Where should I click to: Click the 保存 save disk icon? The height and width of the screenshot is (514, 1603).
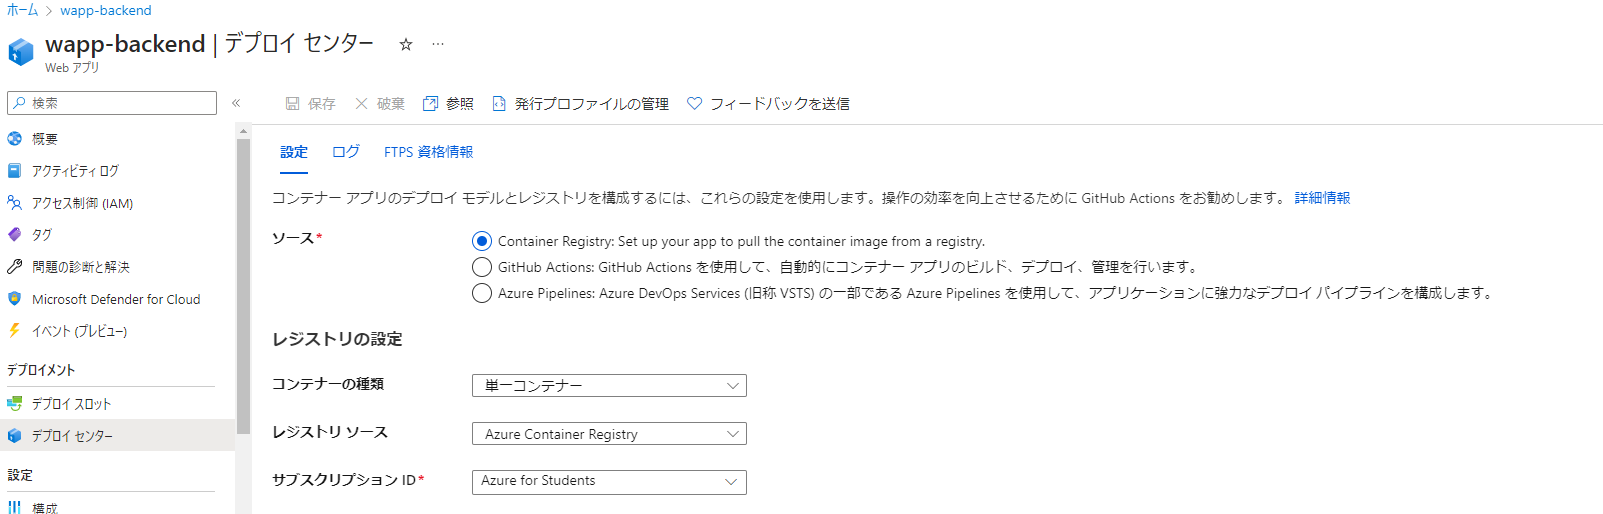(x=292, y=104)
